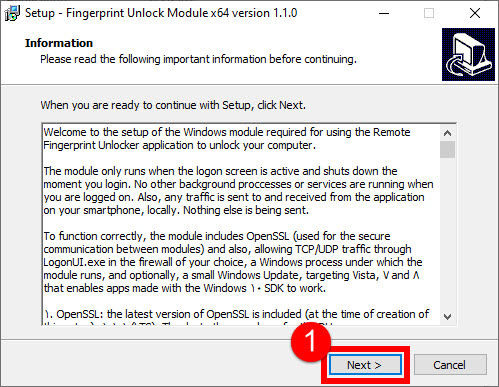499x387 pixels.
Task: Click the scrollbar thumb in information box
Action: tap(447, 149)
